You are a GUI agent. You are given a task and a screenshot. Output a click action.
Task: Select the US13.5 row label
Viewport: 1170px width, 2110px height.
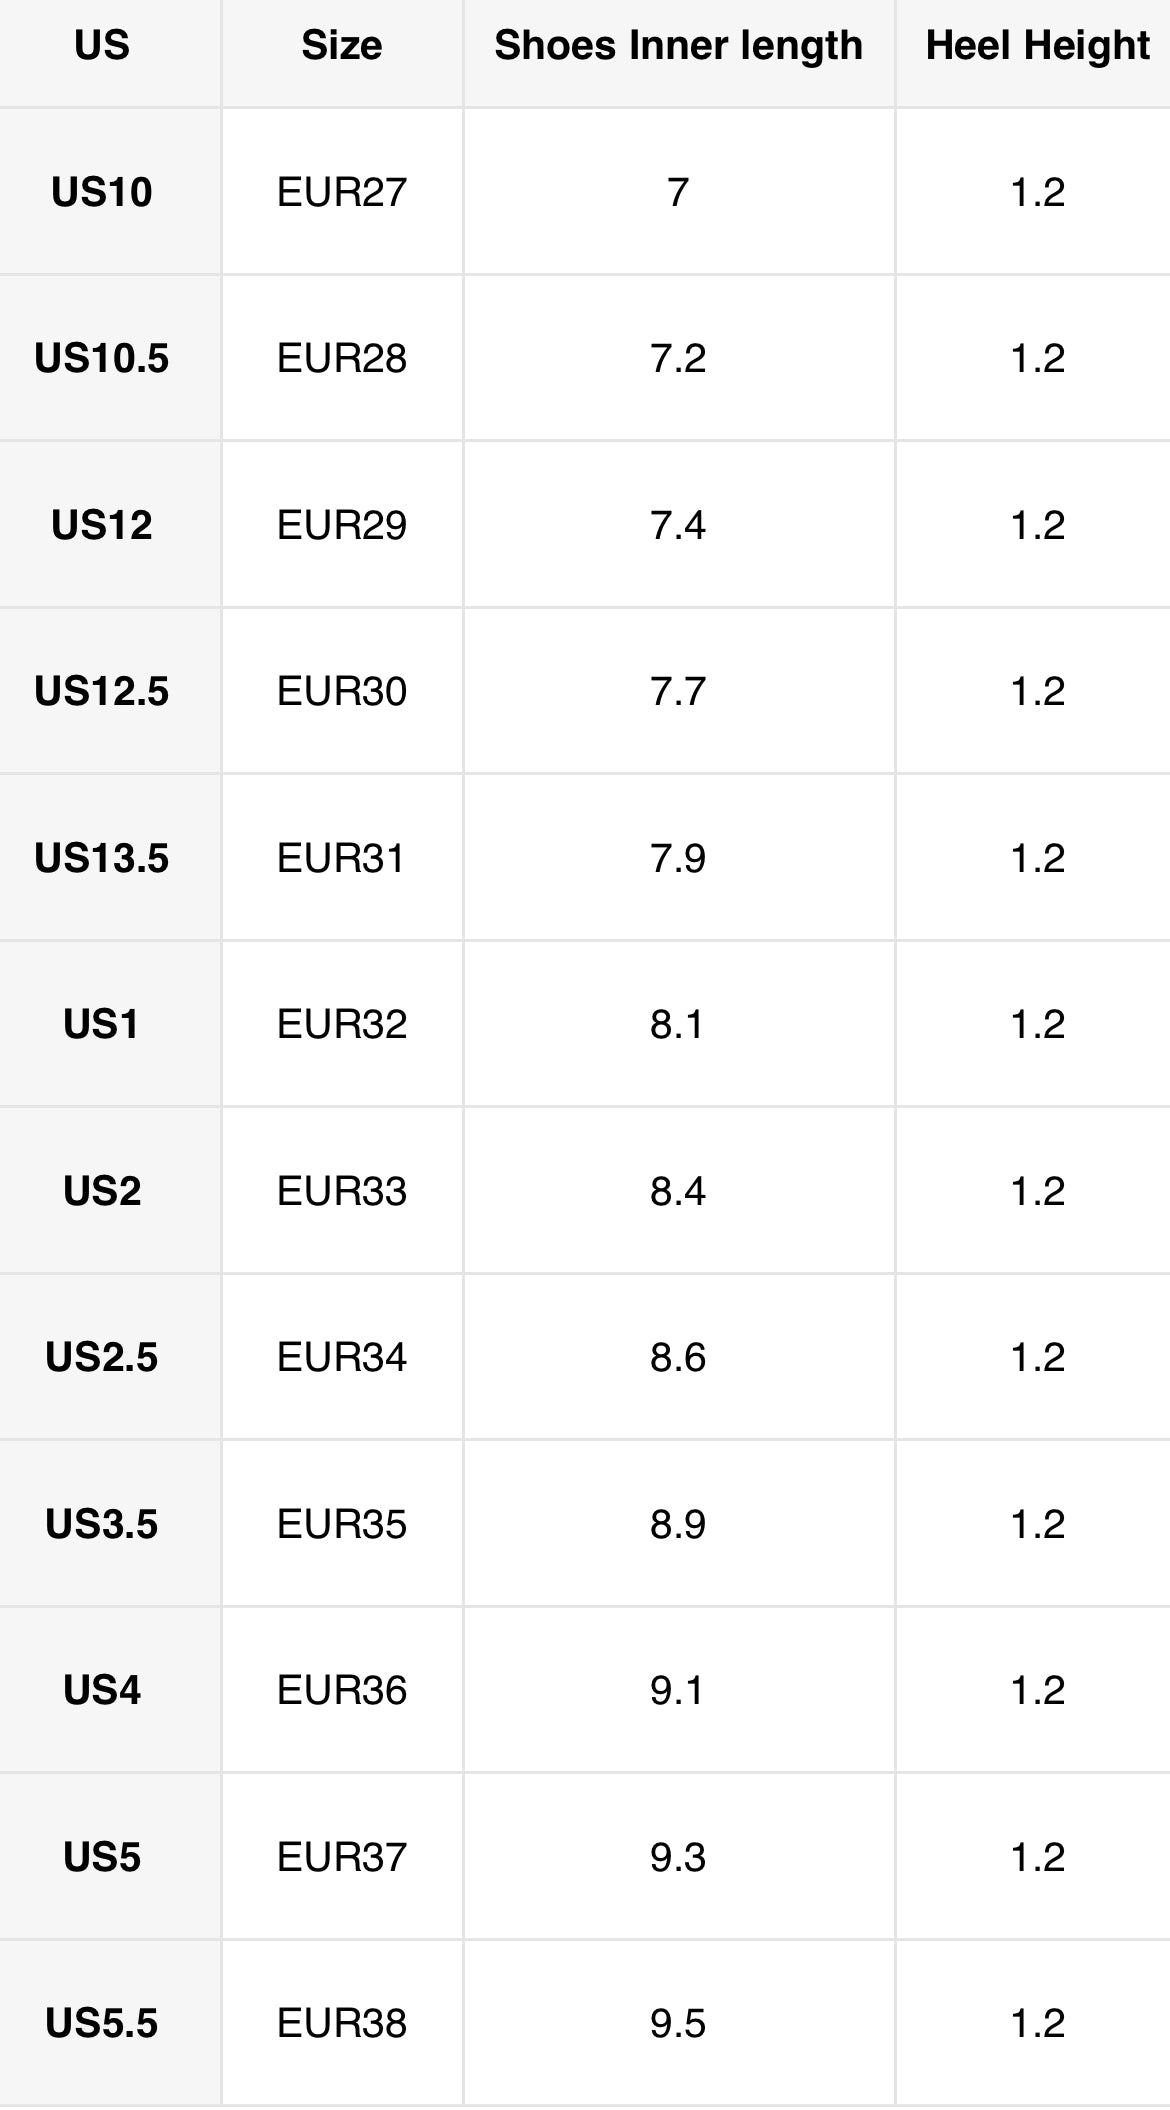pos(102,858)
